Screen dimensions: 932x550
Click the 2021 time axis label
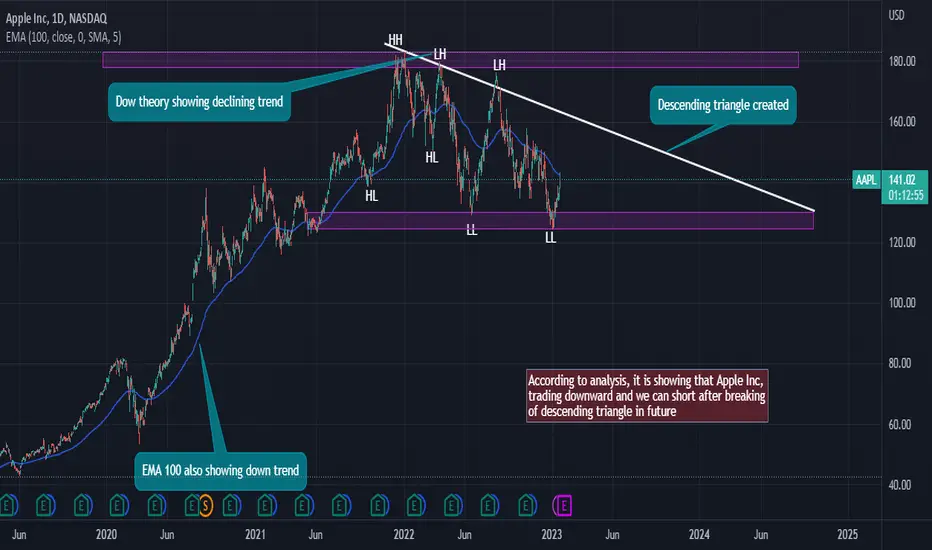[255, 535]
